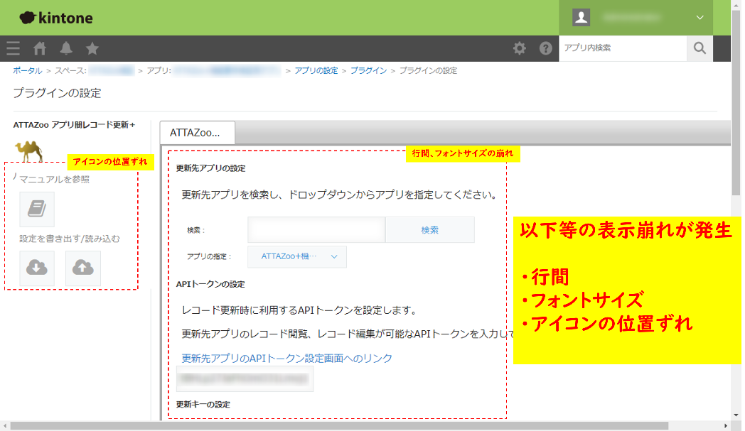Viewport: 745px width, 431px height.
Task: Click the camel plugin icon
Action: coord(29,151)
